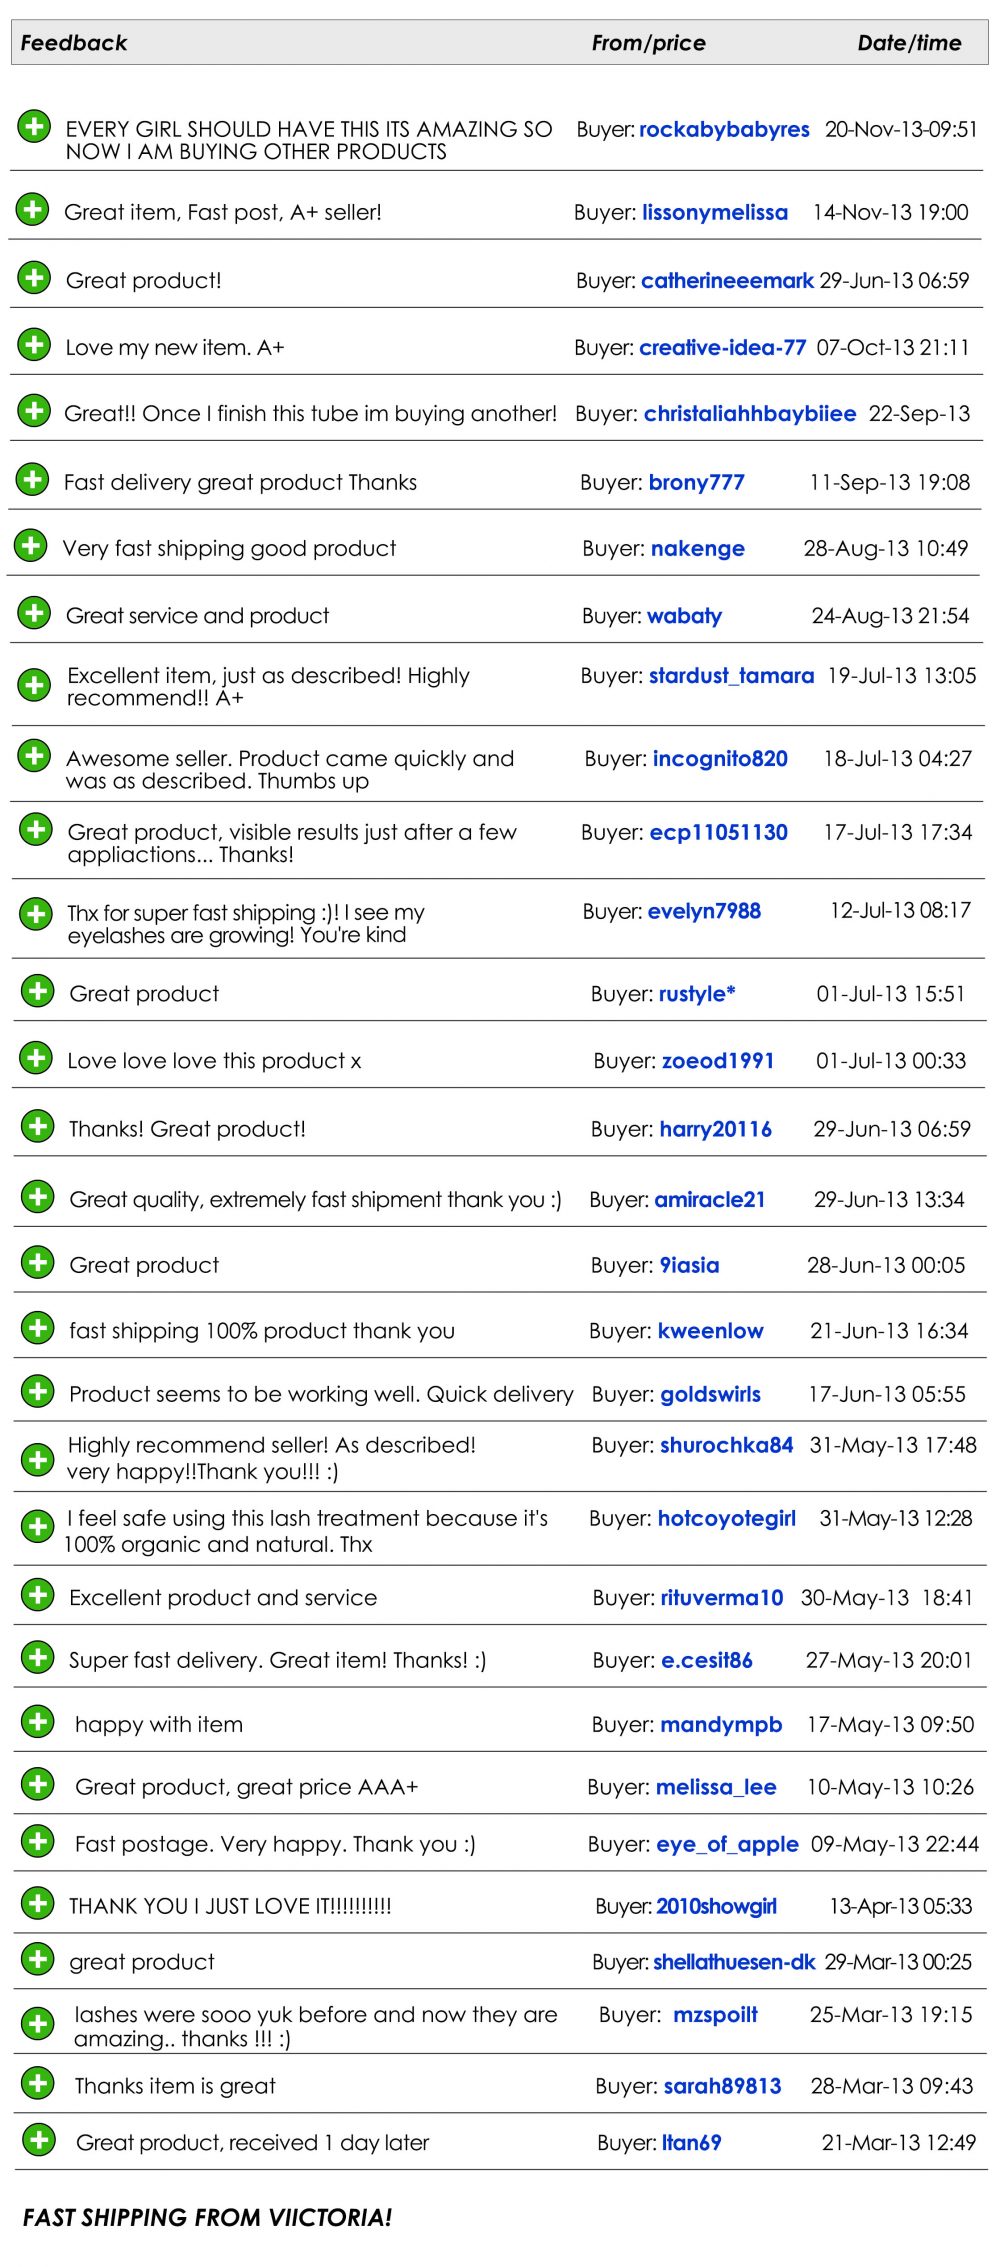This screenshot has width=1000, height=2267.
Task: Open stardust_tamara buyer link
Action: point(731,676)
